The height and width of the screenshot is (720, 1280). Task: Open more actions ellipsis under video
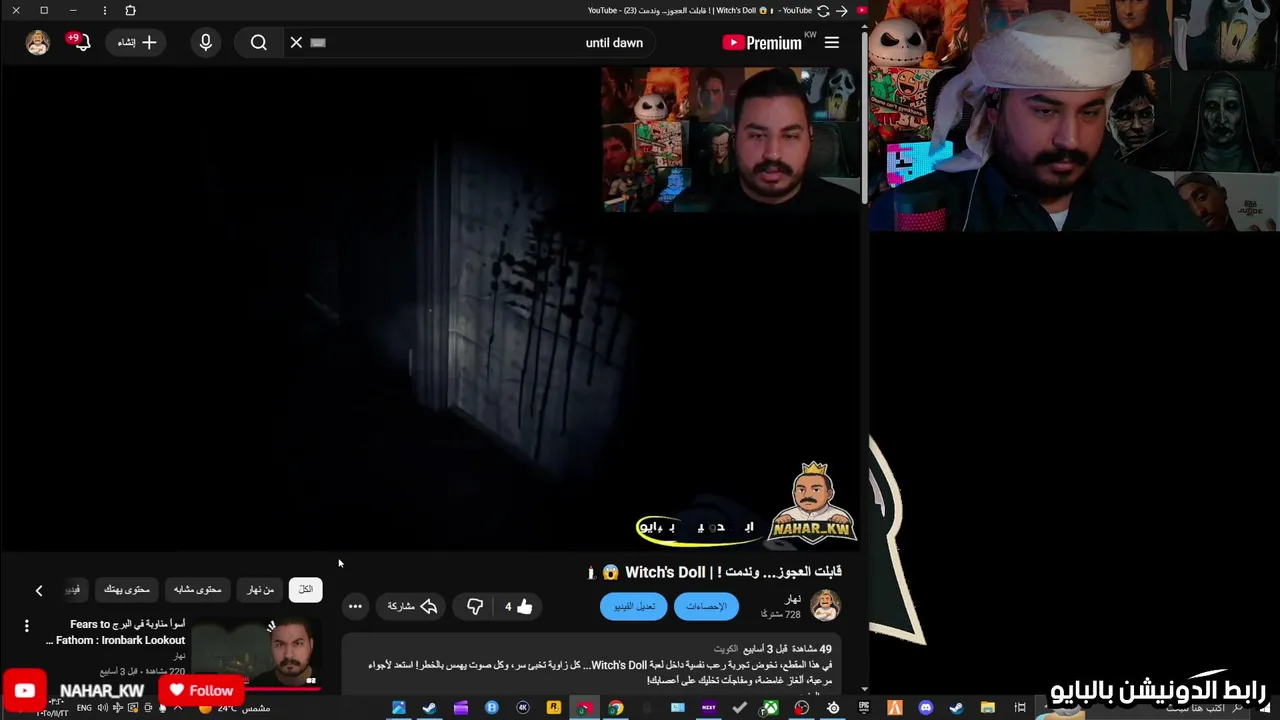pyautogui.click(x=355, y=606)
